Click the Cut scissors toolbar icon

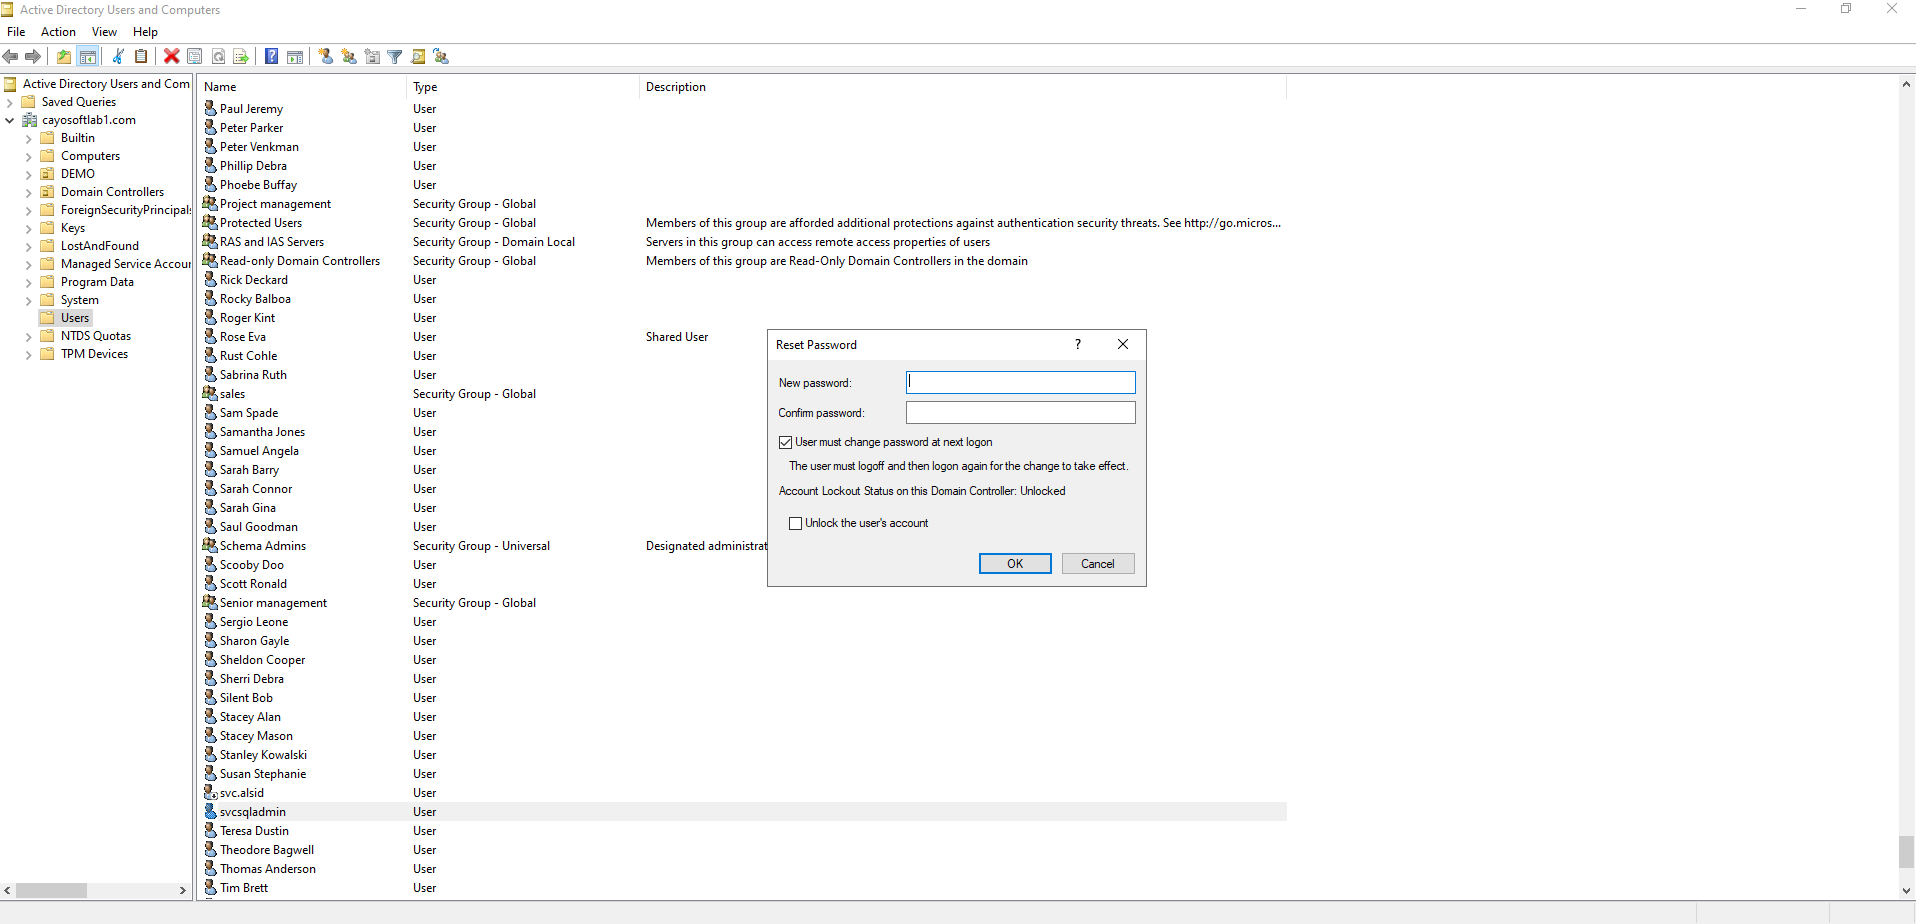click(x=118, y=57)
